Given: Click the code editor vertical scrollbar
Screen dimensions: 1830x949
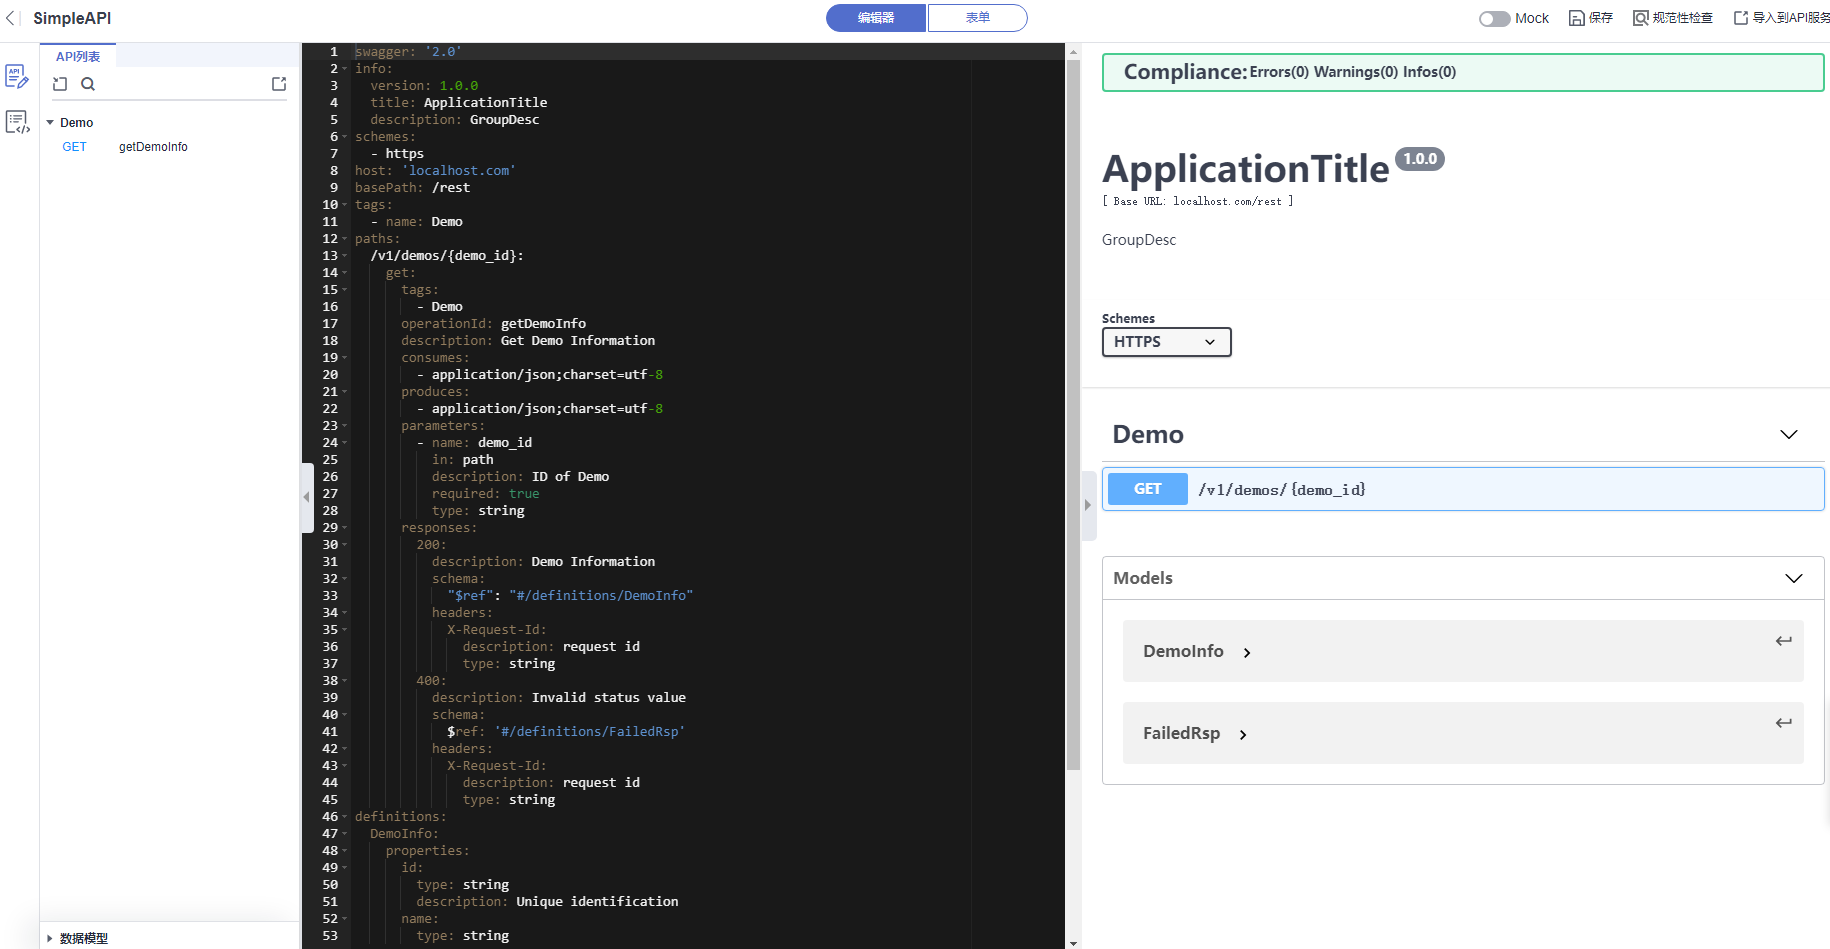Looking at the screenshot, I should [x=1073, y=400].
